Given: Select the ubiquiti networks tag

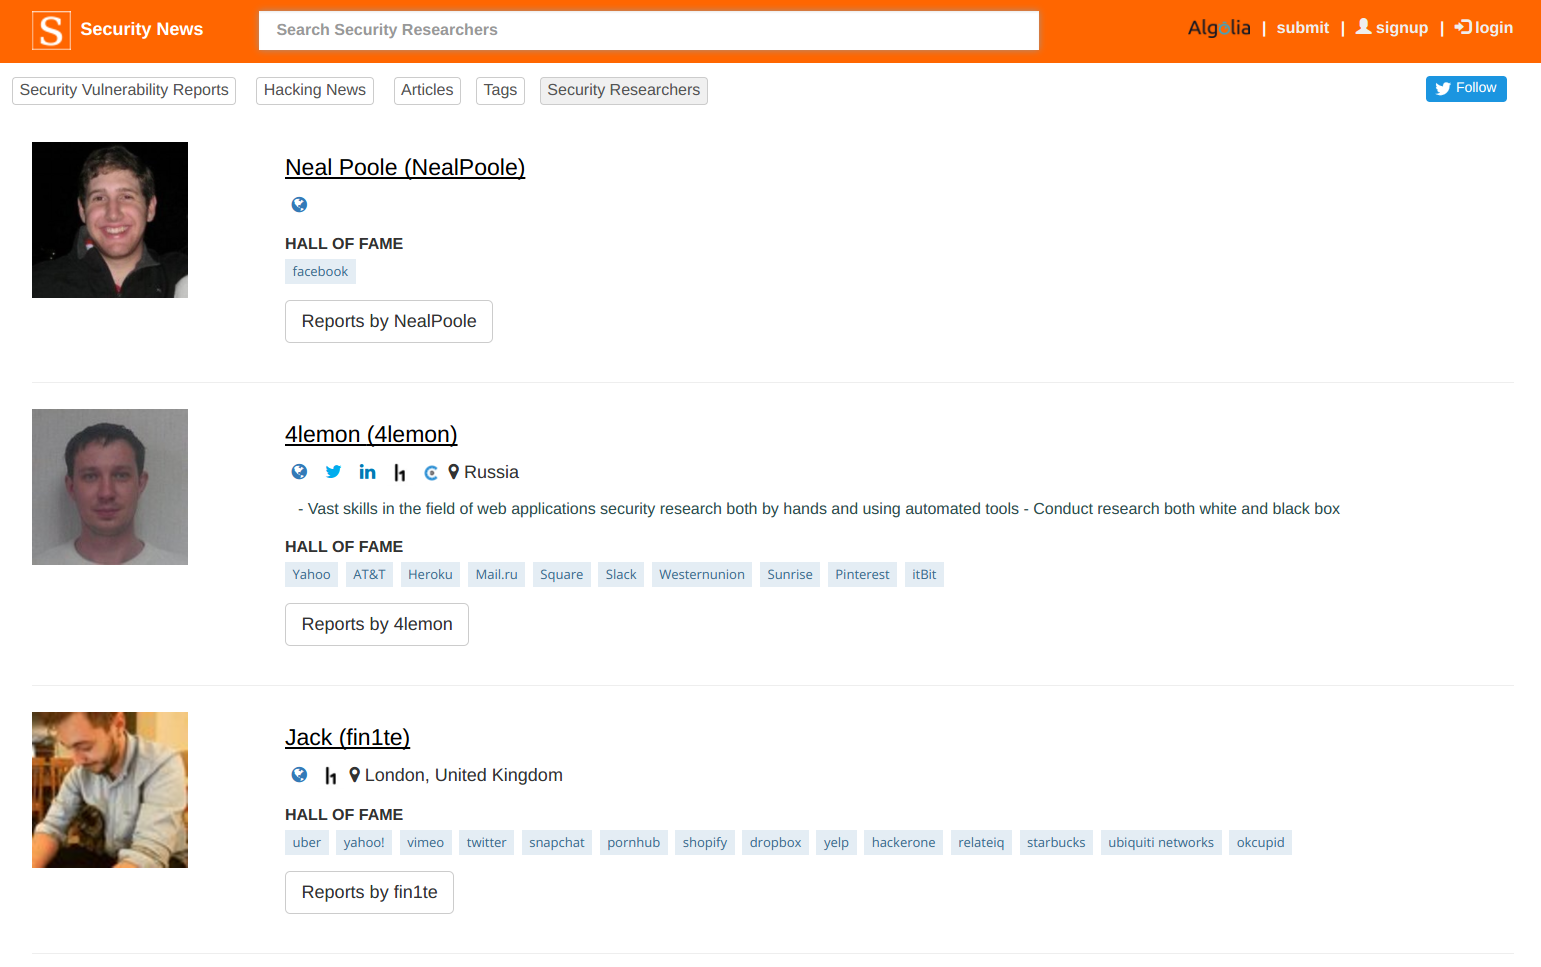Looking at the screenshot, I should tap(1161, 843).
